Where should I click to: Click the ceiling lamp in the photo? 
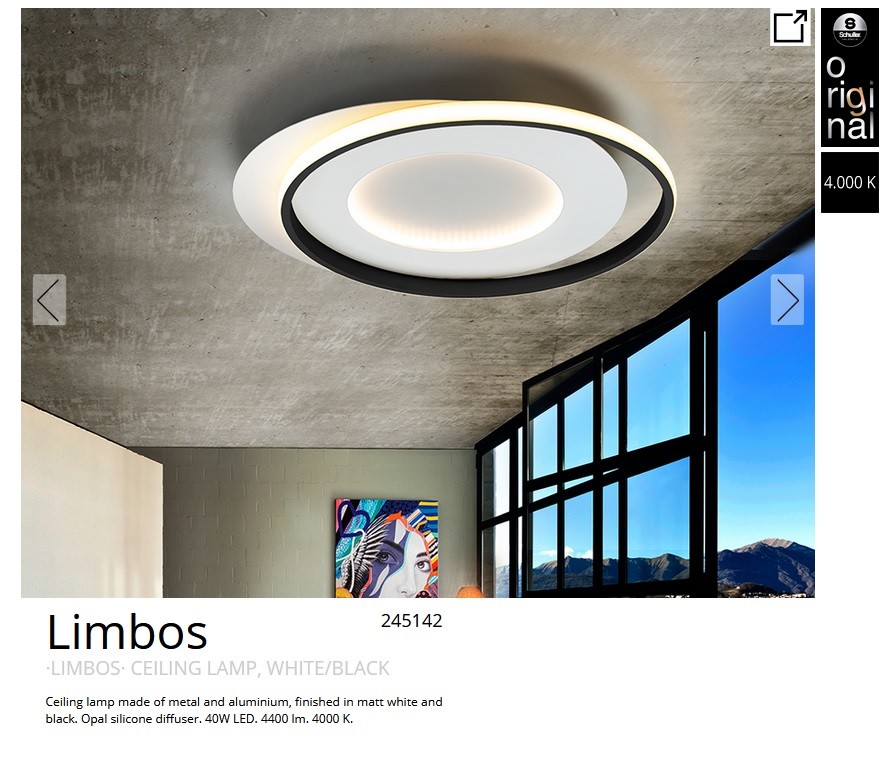454,197
